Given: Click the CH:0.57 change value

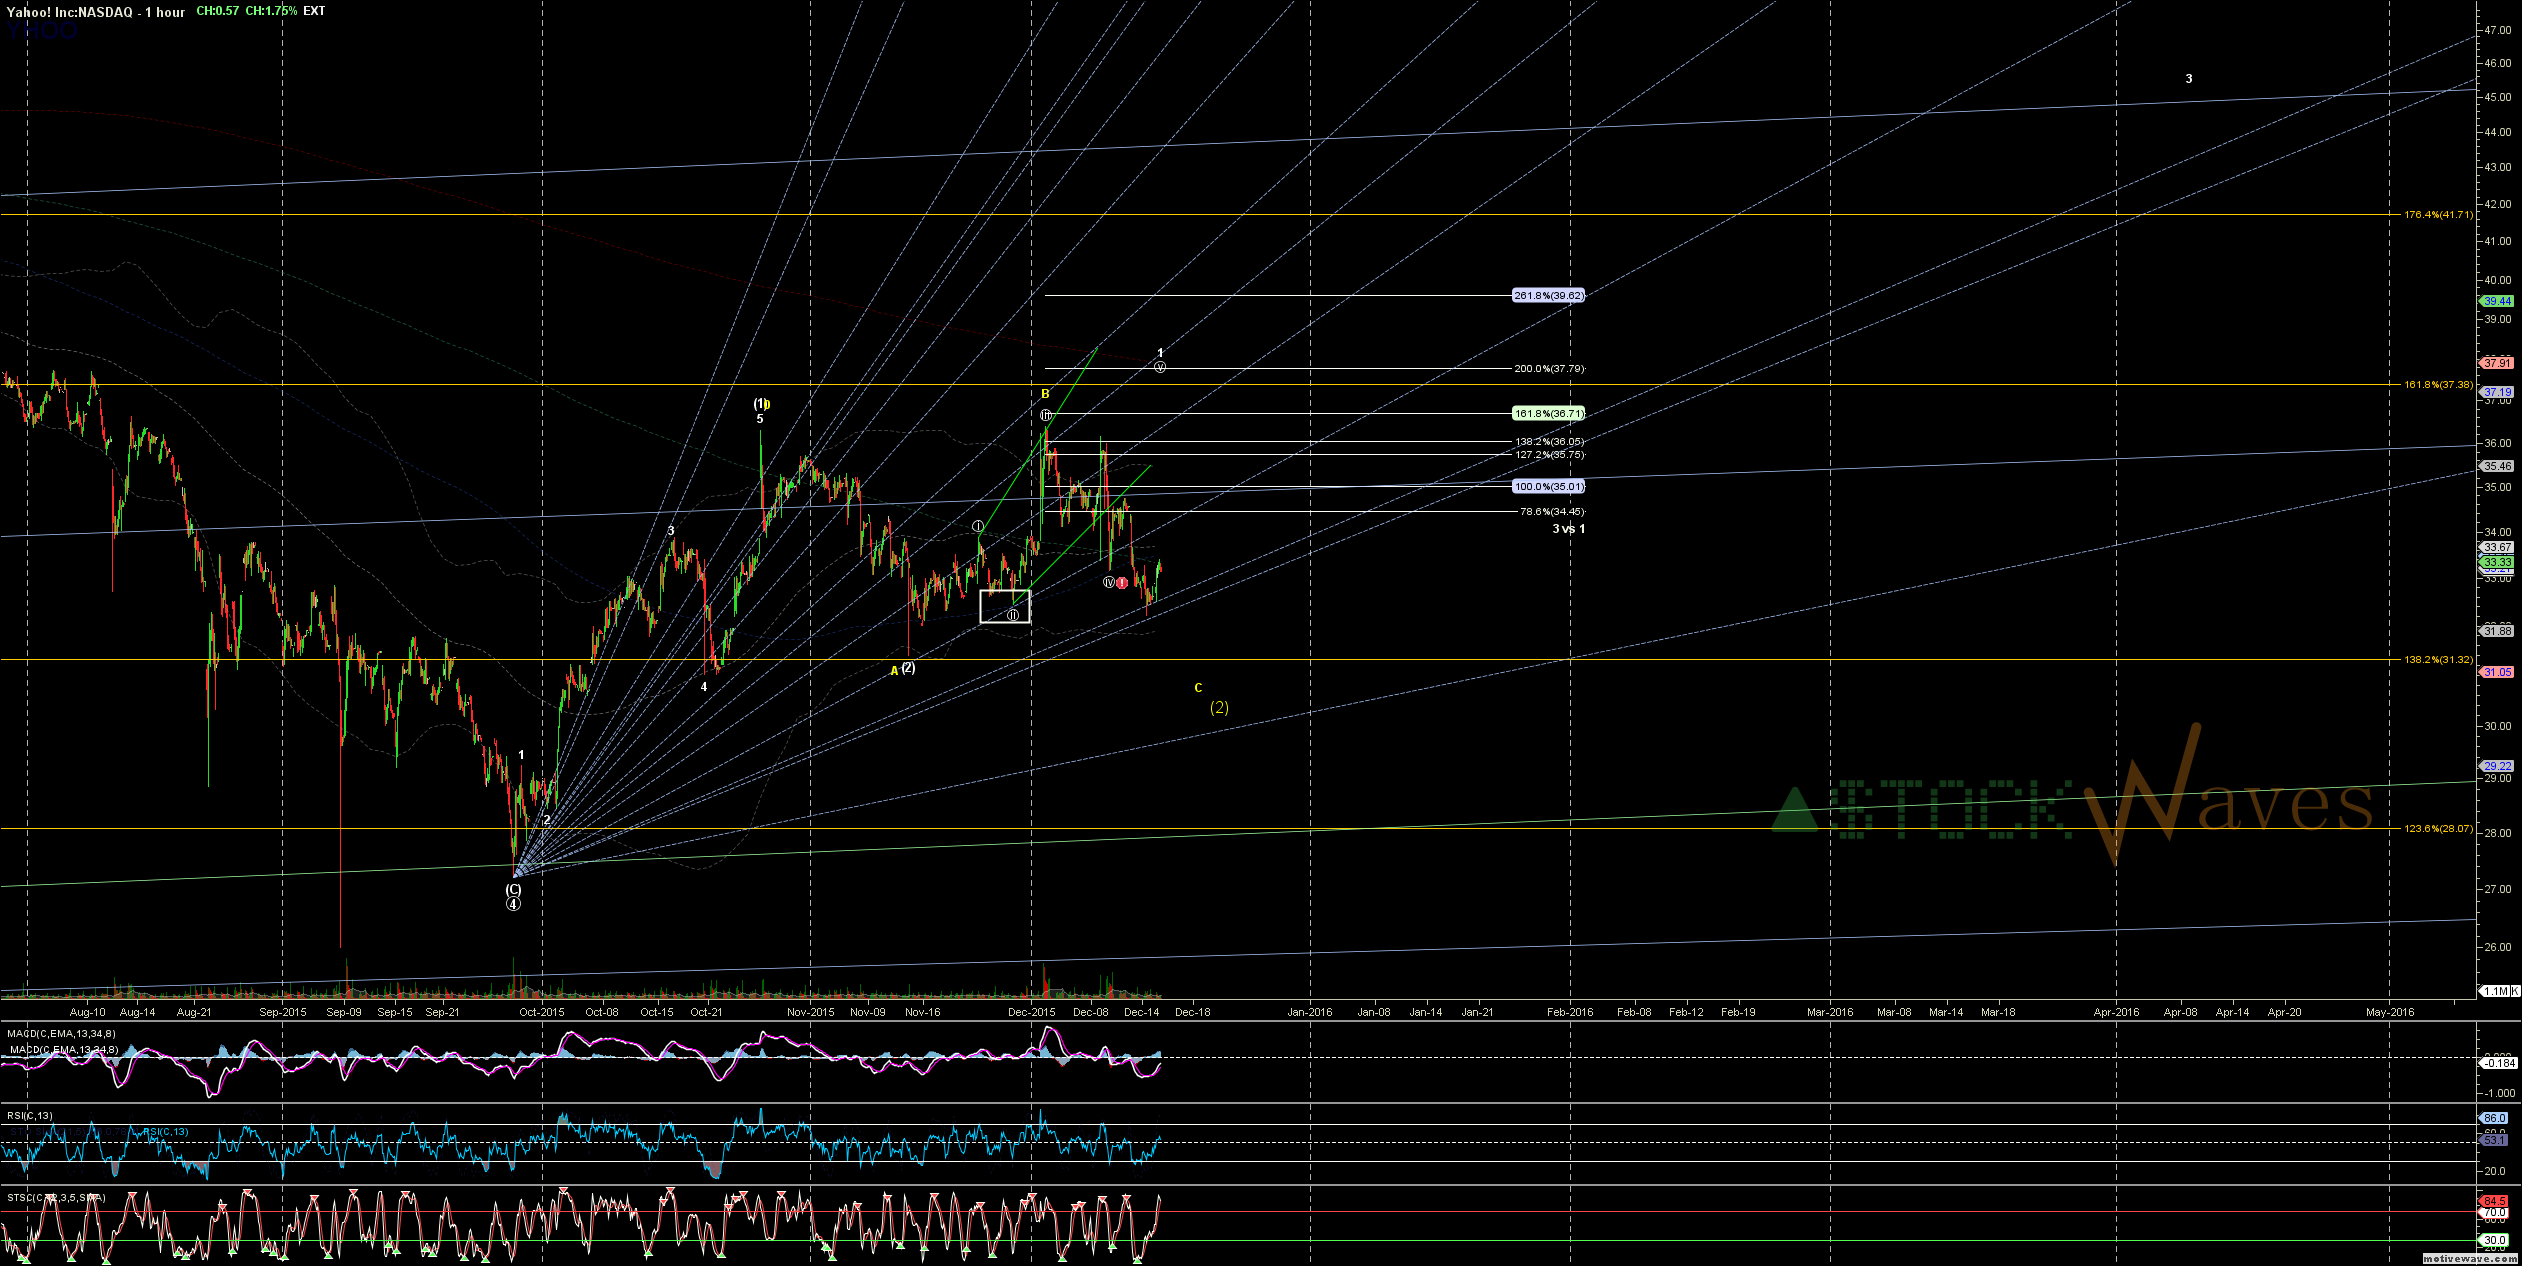Looking at the screenshot, I should coord(217,11).
